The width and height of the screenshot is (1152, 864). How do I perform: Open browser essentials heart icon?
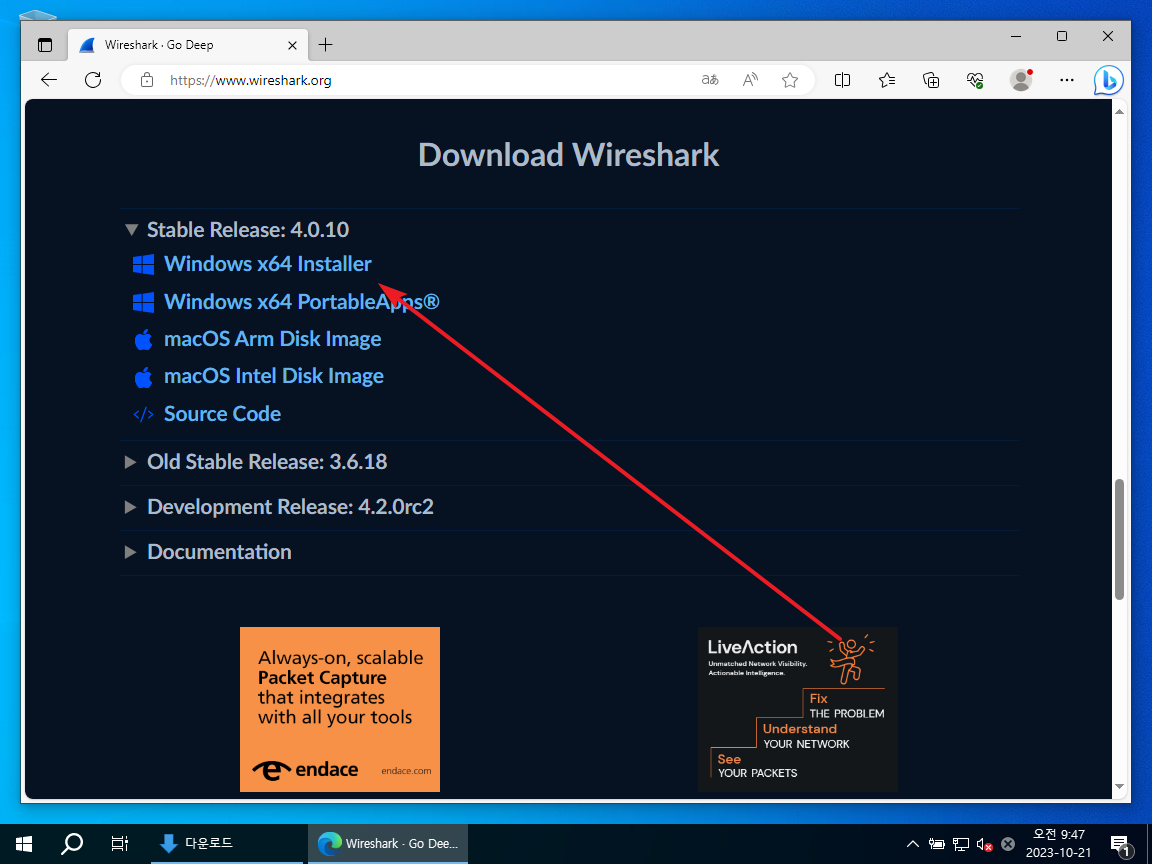coord(975,80)
